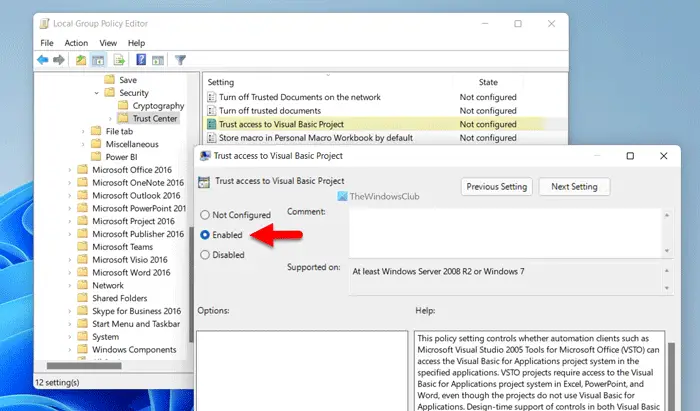This screenshot has width=700, height=411.
Task: Open Help via the question mark icon
Action: (141, 59)
